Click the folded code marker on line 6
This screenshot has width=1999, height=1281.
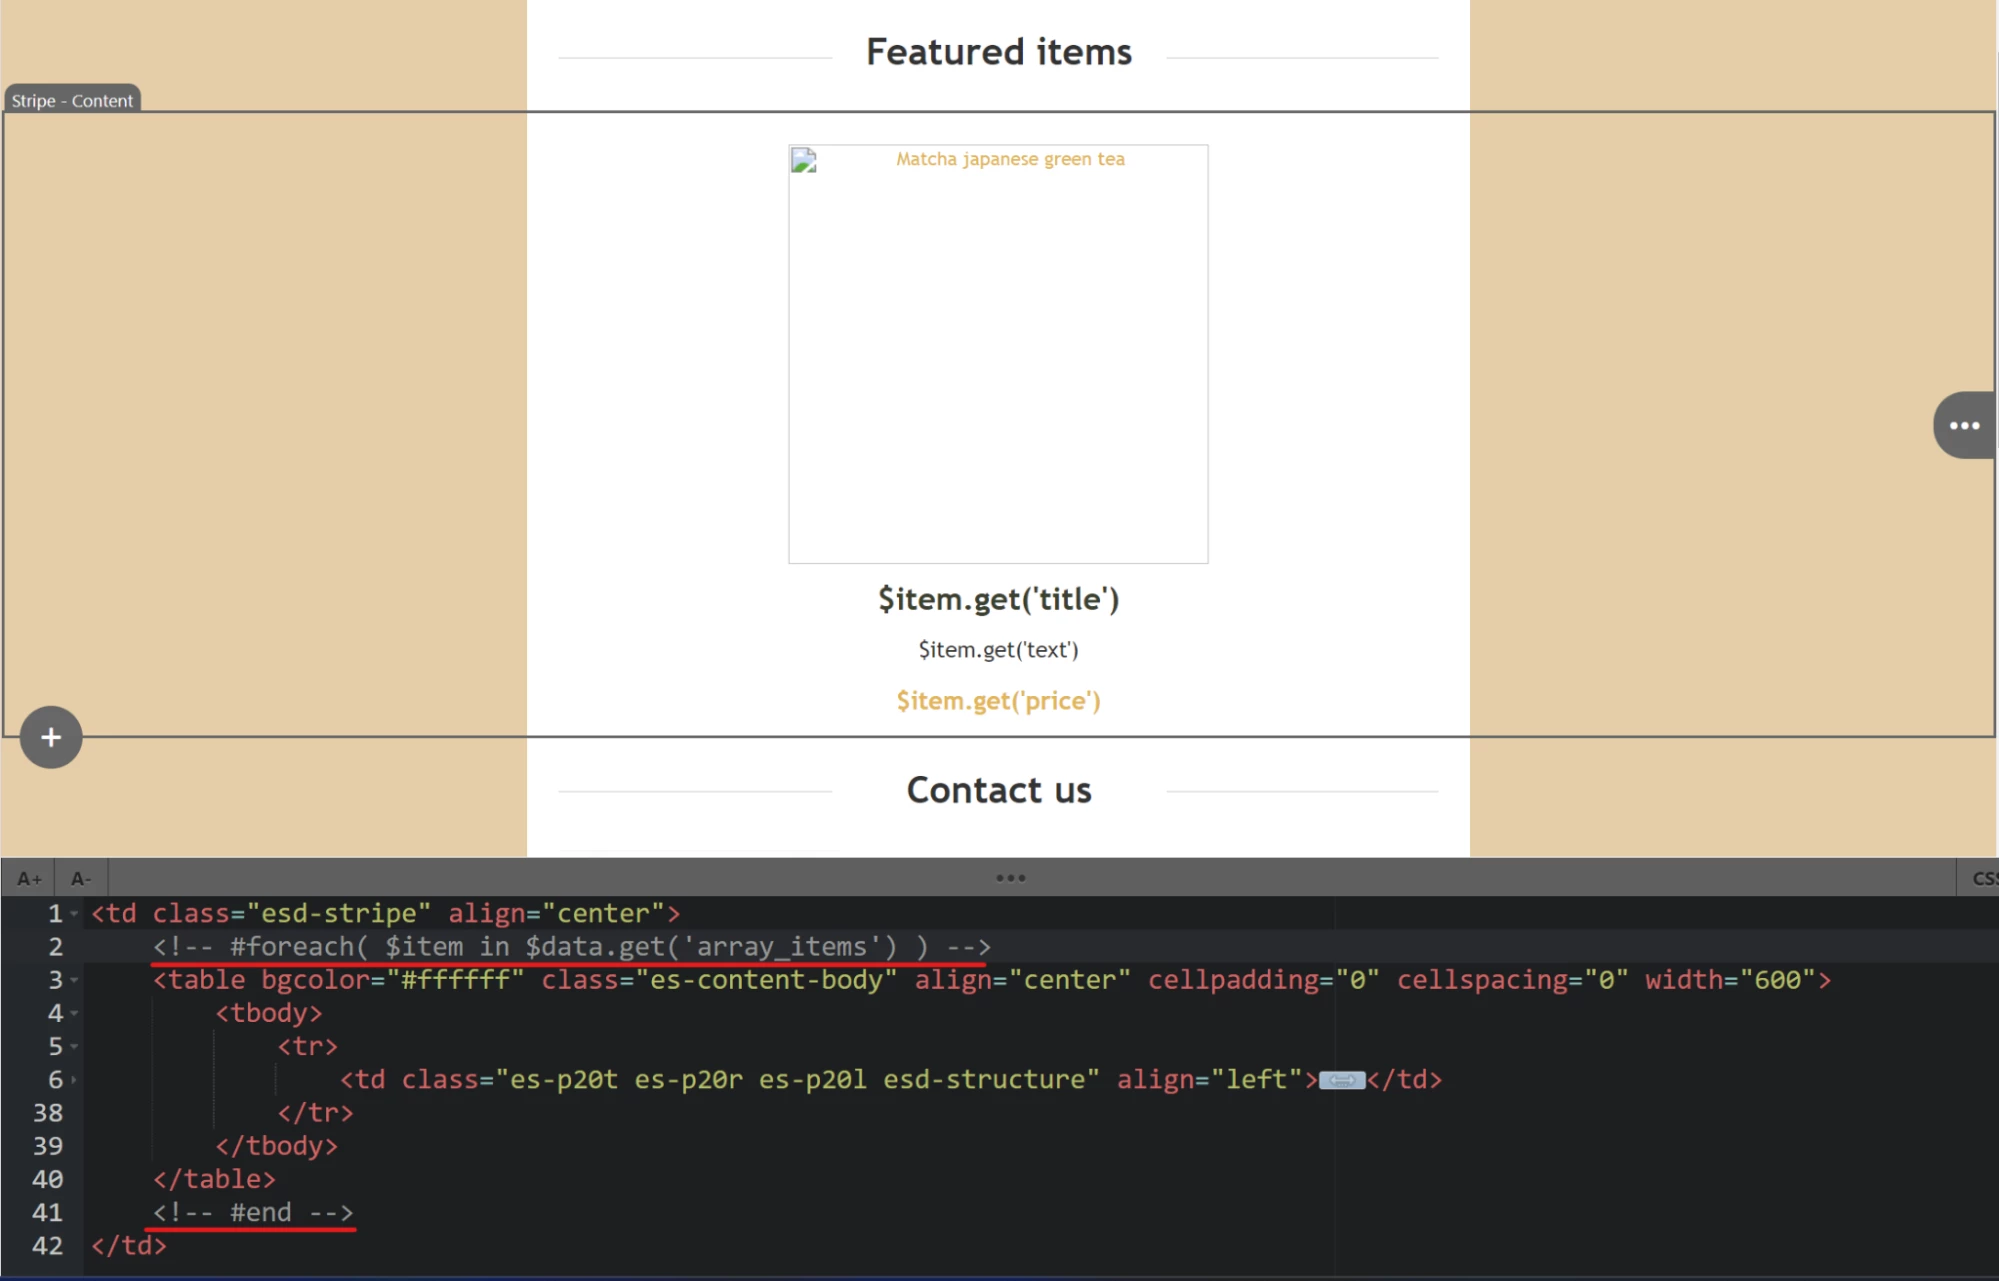(1341, 1080)
